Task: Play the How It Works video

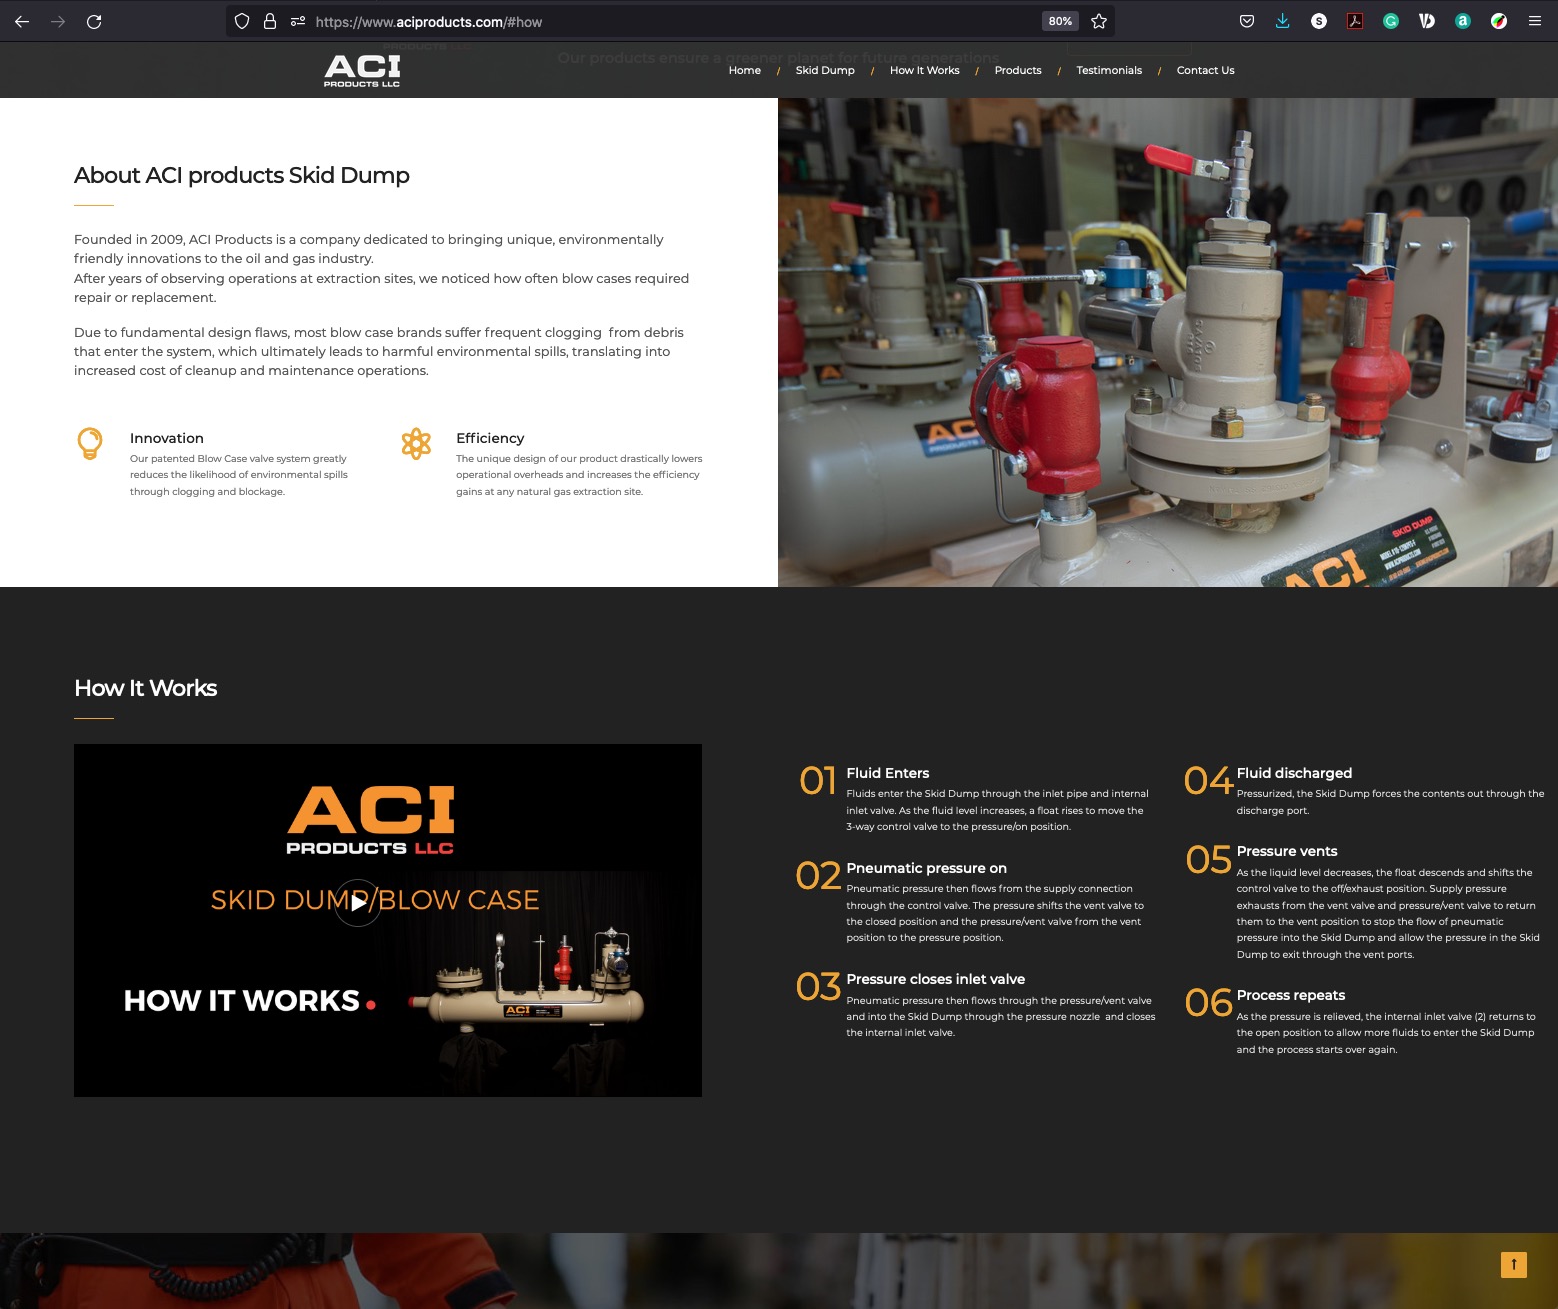Action: tap(358, 903)
